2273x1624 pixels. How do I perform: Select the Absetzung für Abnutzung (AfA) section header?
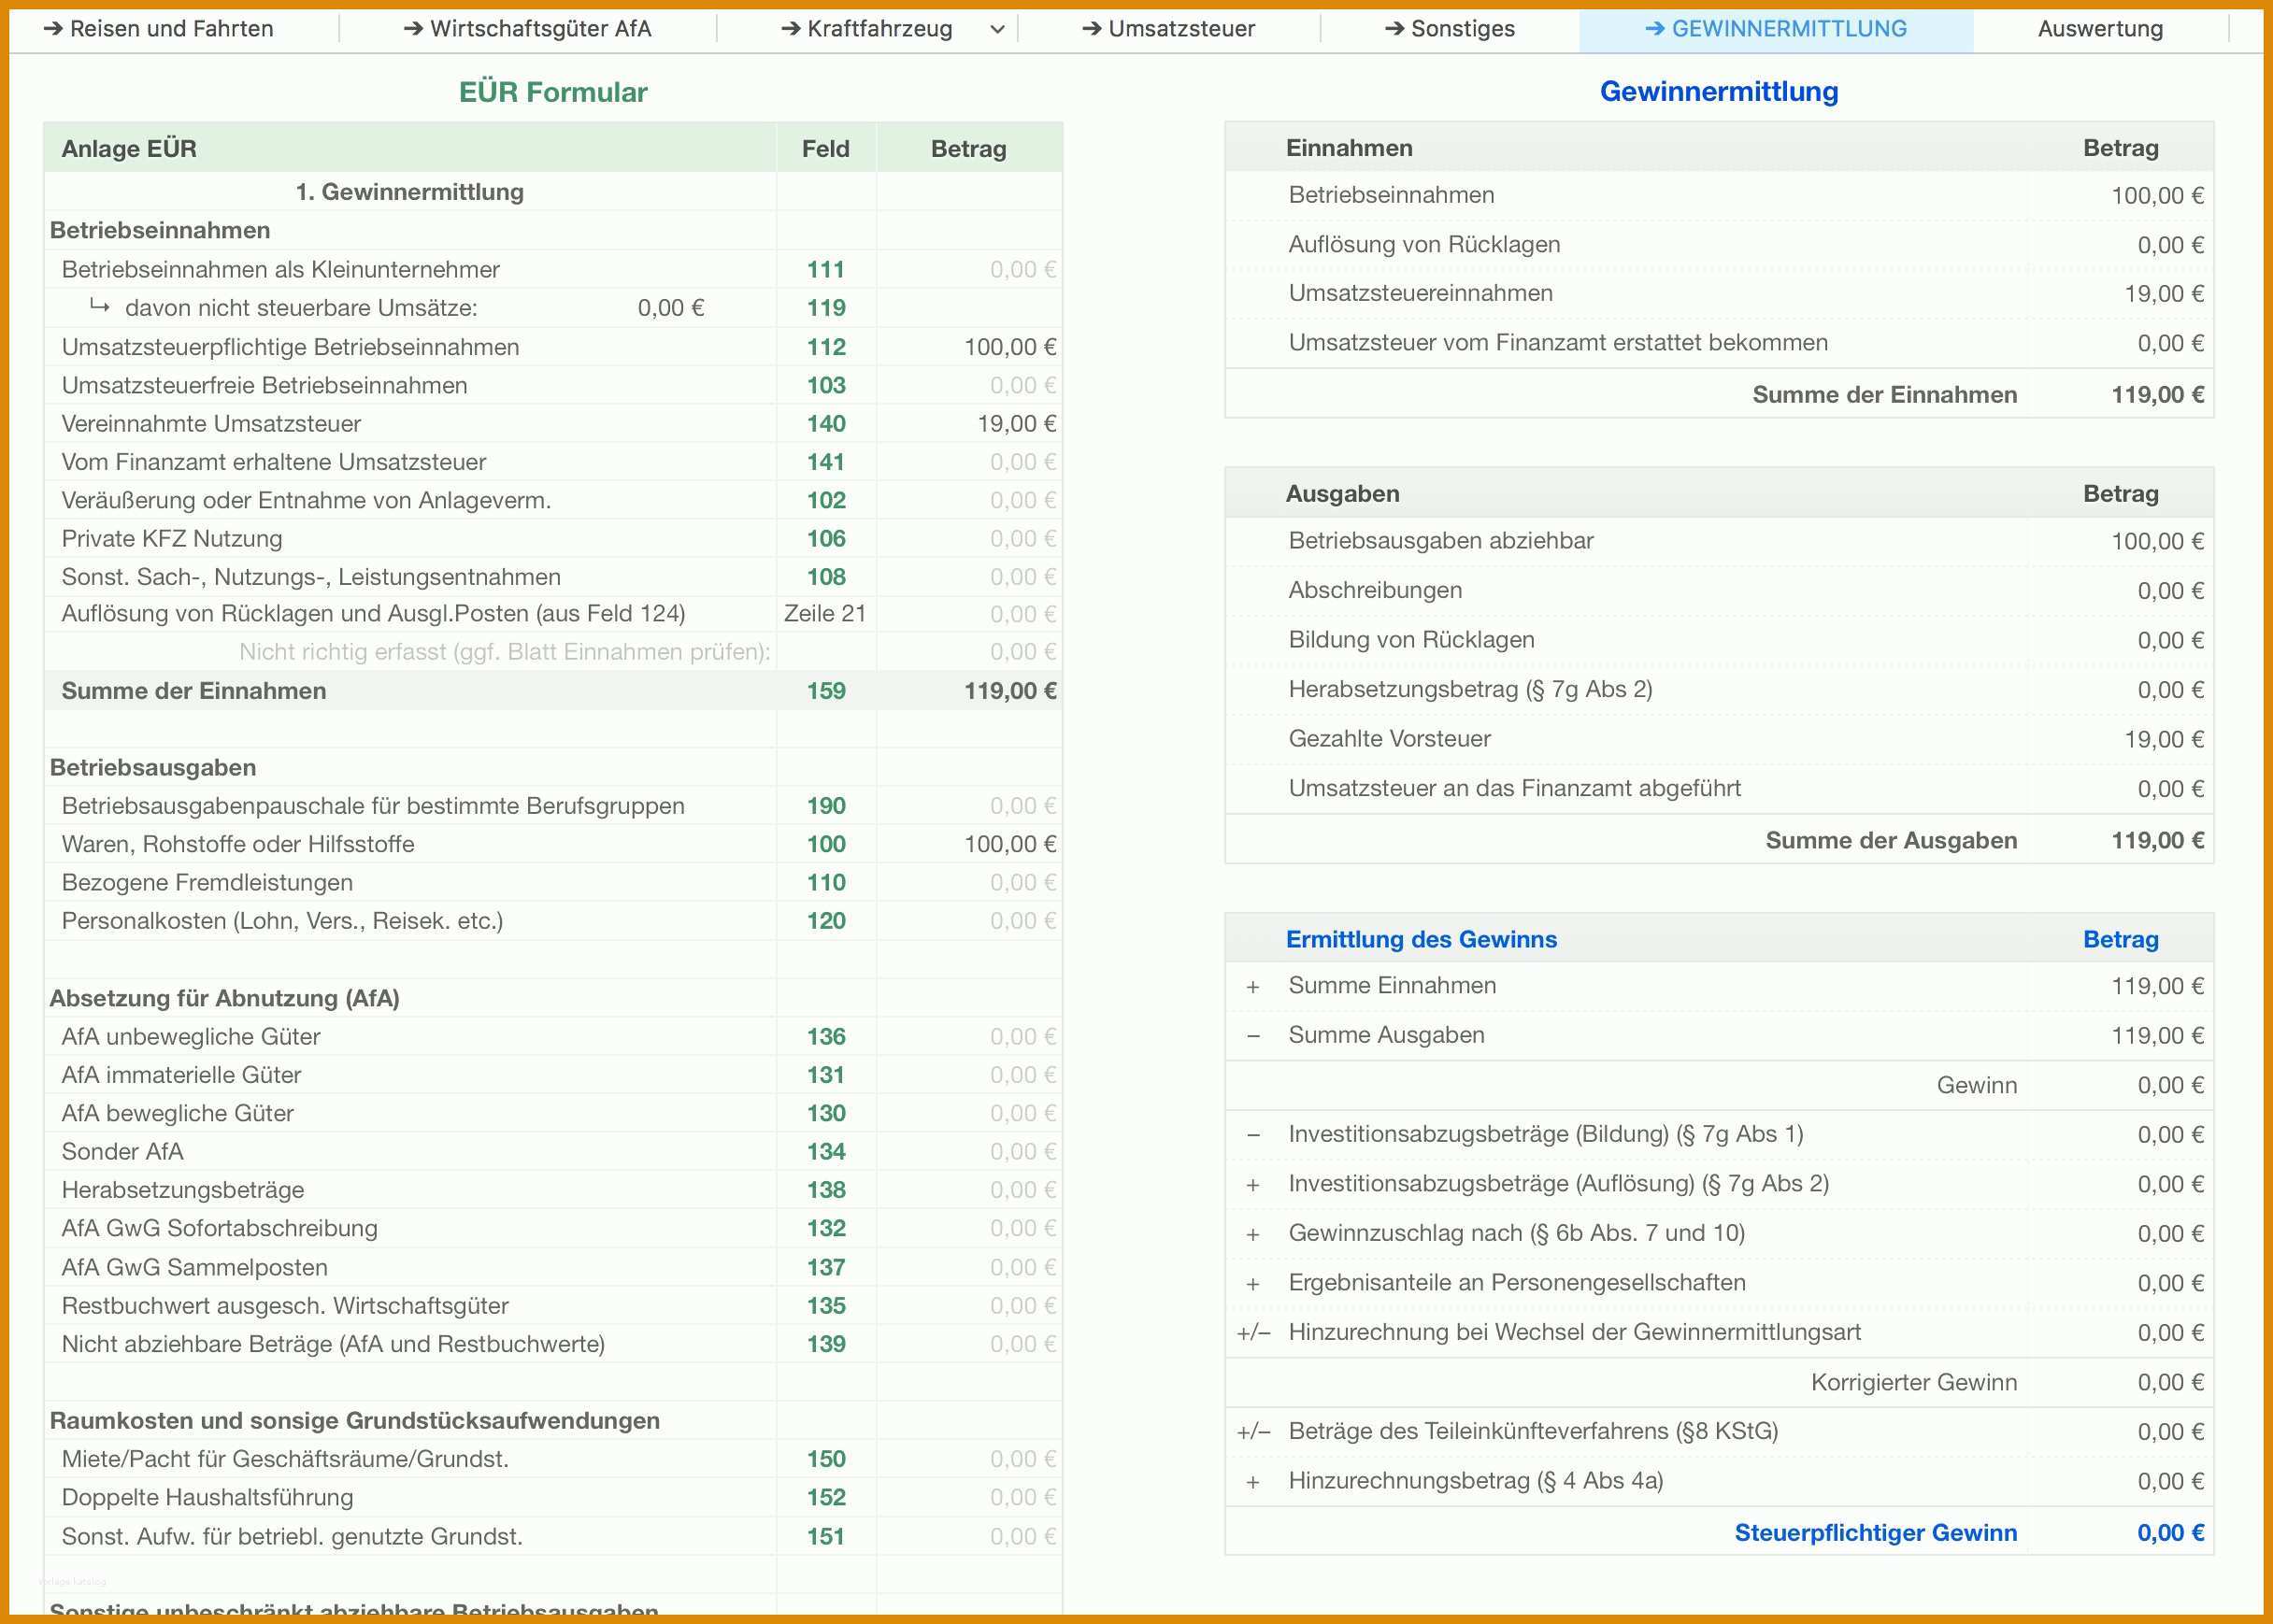point(225,998)
